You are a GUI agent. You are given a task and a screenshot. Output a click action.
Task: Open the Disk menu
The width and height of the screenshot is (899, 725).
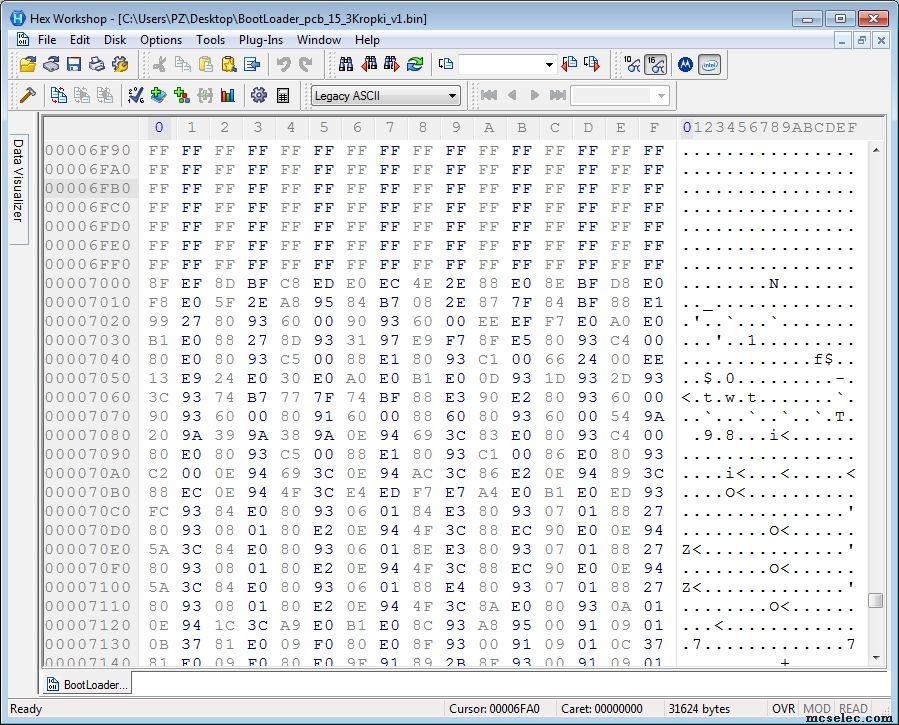tap(115, 40)
